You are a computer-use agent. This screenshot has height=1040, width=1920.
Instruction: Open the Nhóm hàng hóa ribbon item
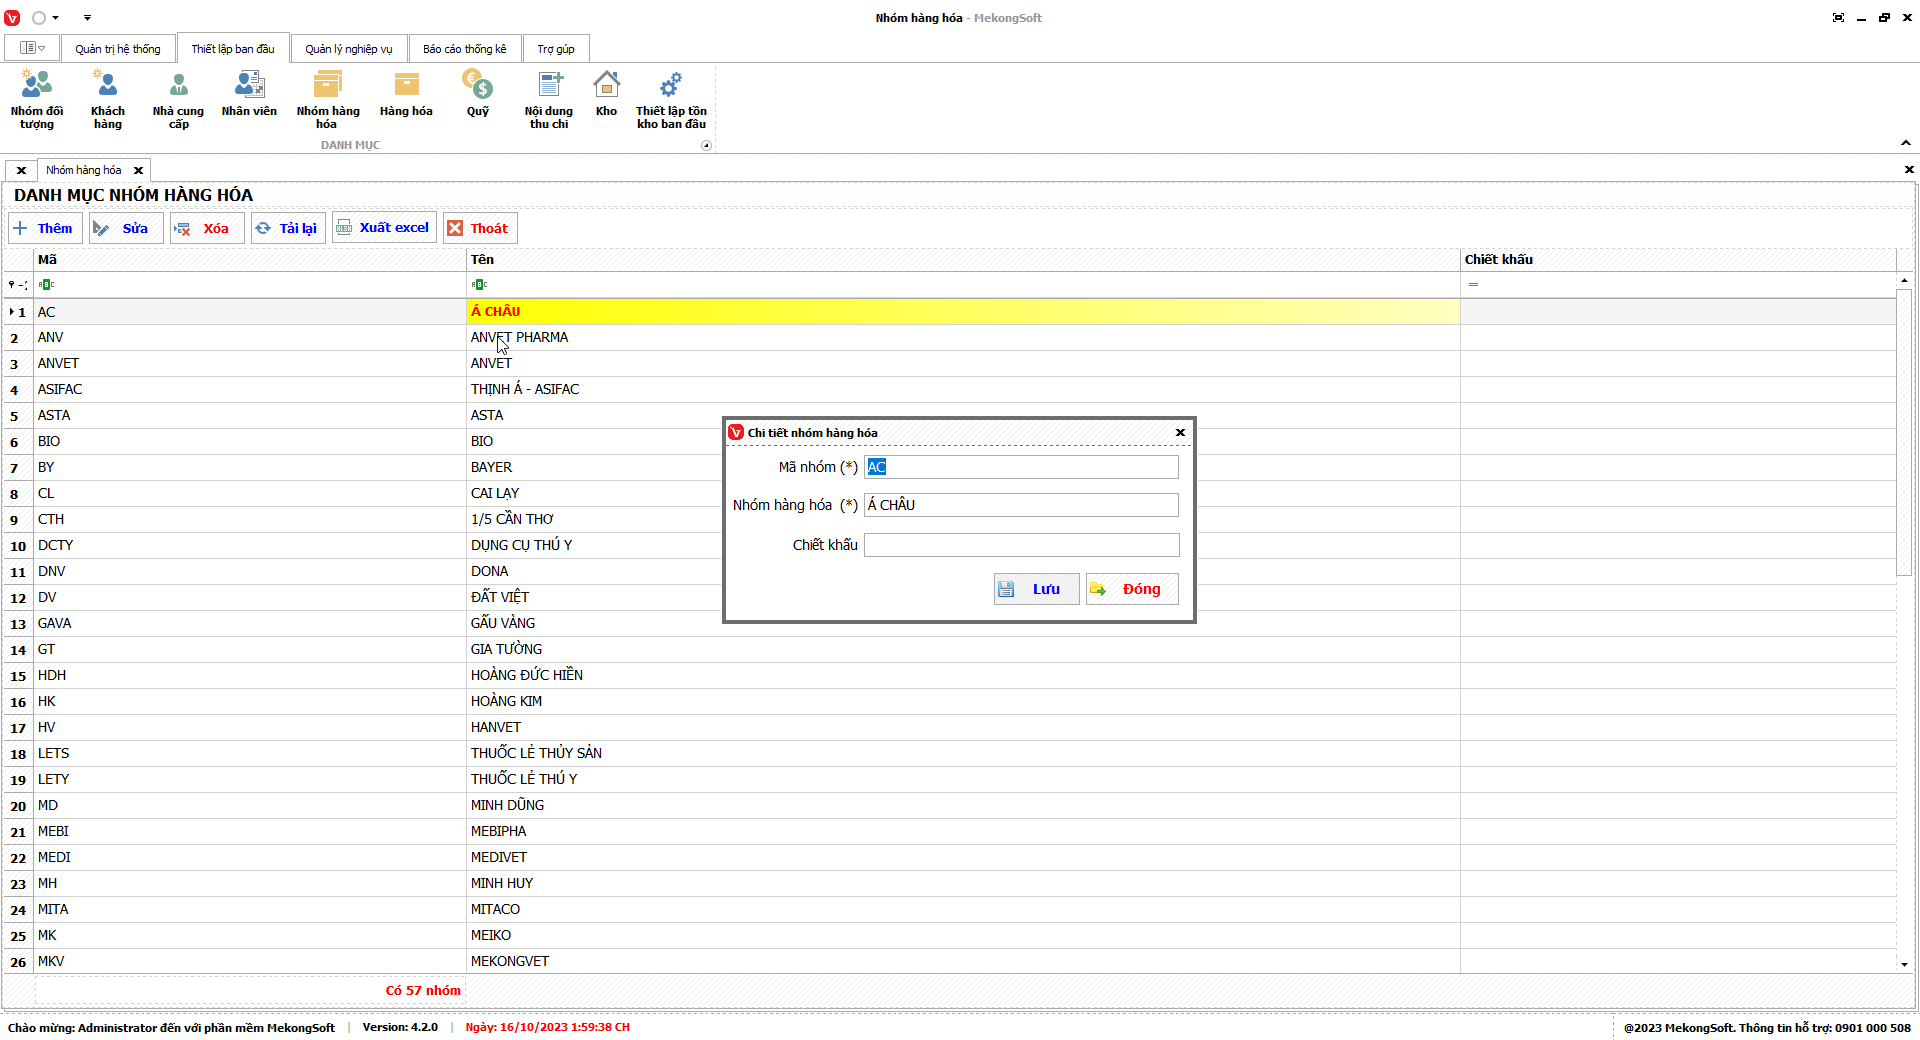(x=327, y=100)
